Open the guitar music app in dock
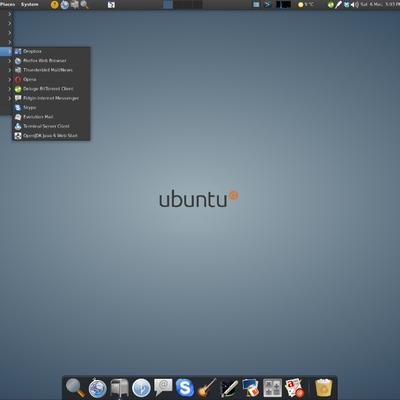 click(x=207, y=388)
